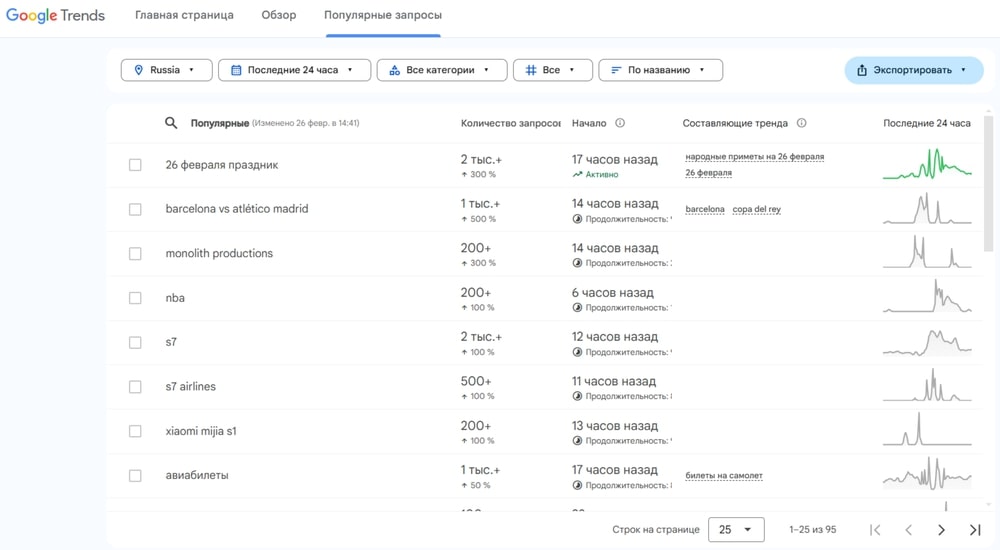Click the categories shapes icon
The image size is (1000, 550).
tap(395, 70)
